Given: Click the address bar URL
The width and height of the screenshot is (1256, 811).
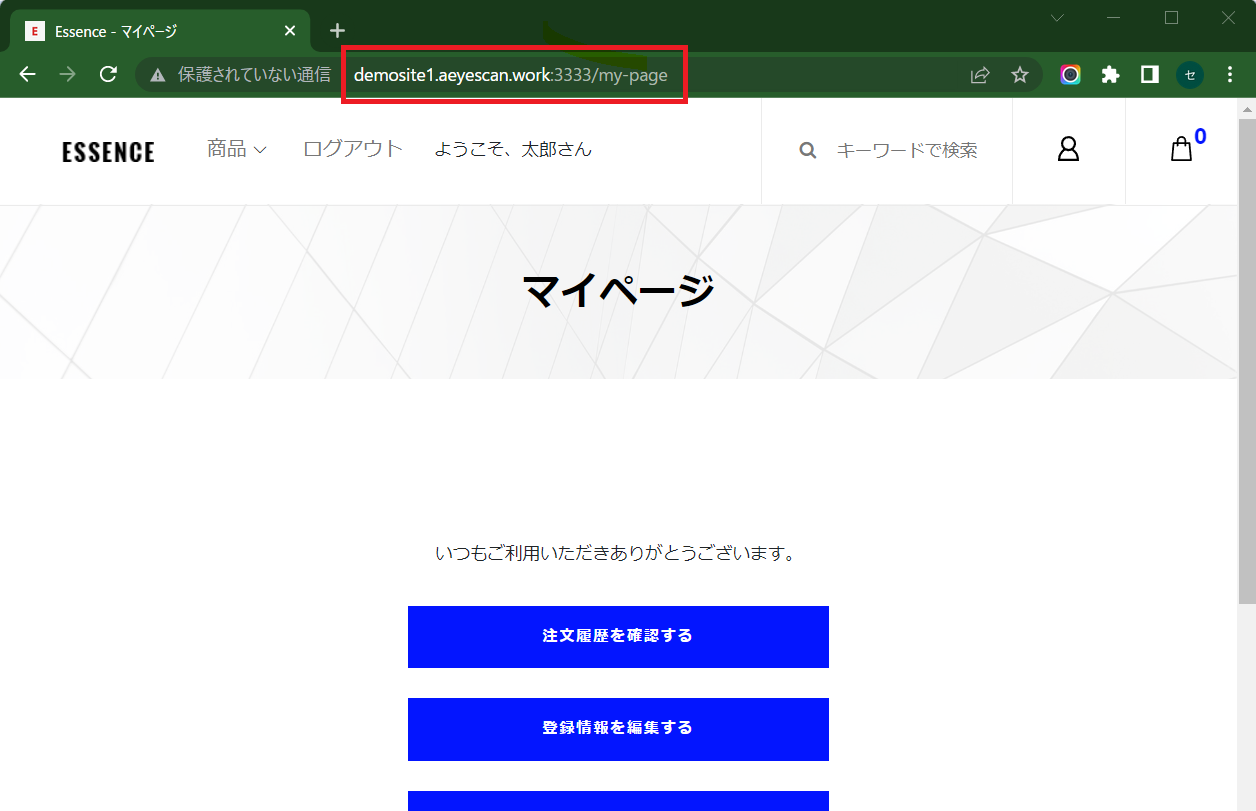Looking at the screenshot, I should pos(511,75).
